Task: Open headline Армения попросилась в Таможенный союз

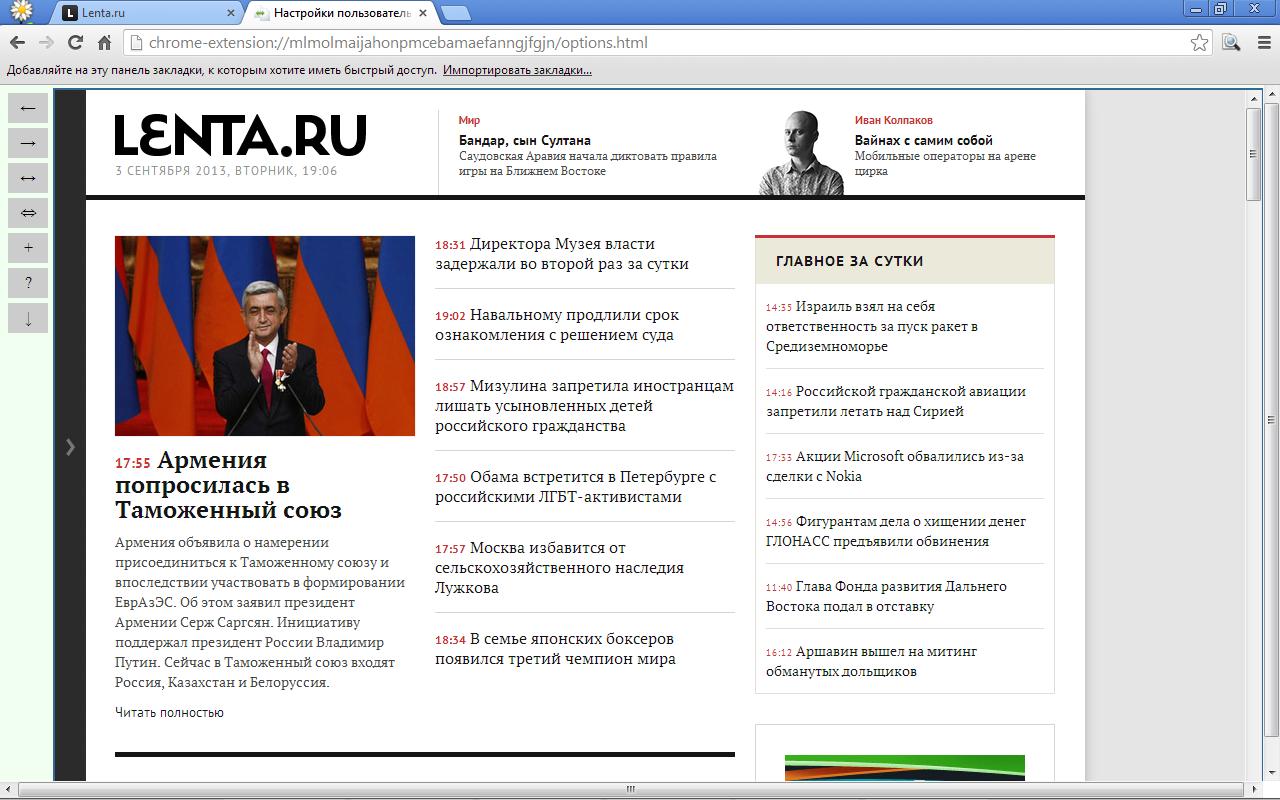Action: click(228, 485)
